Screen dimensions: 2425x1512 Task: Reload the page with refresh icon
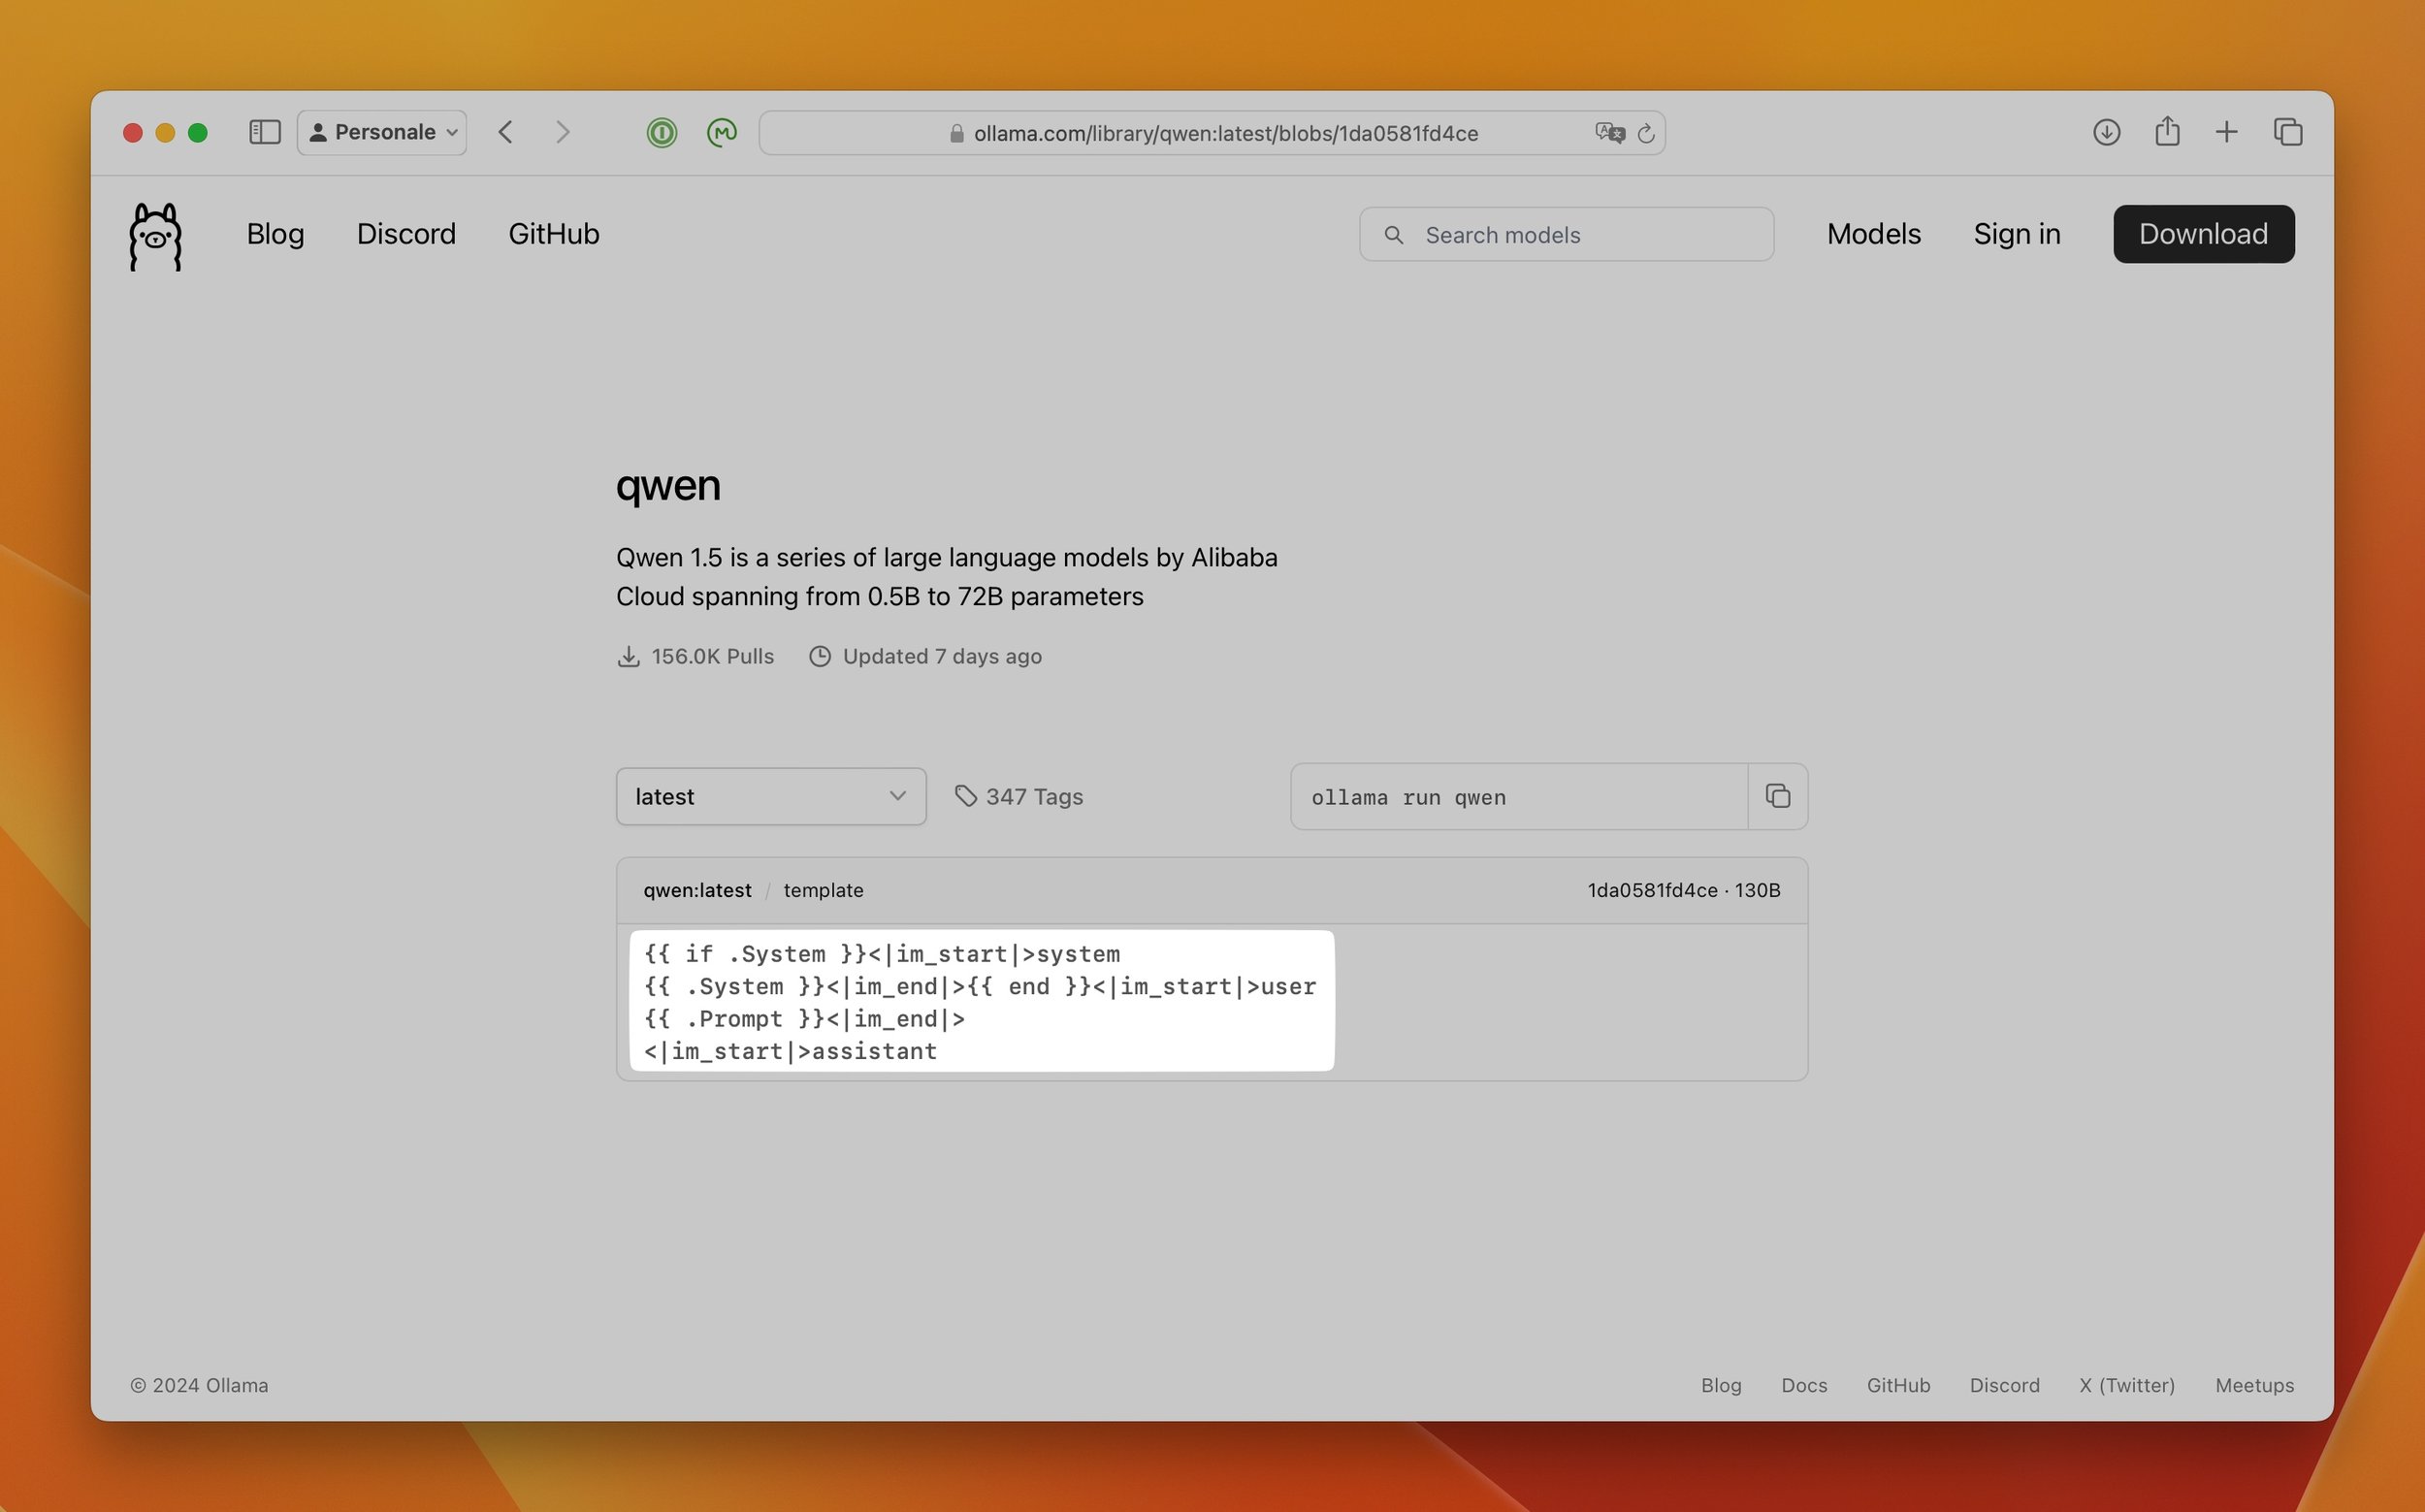pyautogui.click(x=1646, y=133)
